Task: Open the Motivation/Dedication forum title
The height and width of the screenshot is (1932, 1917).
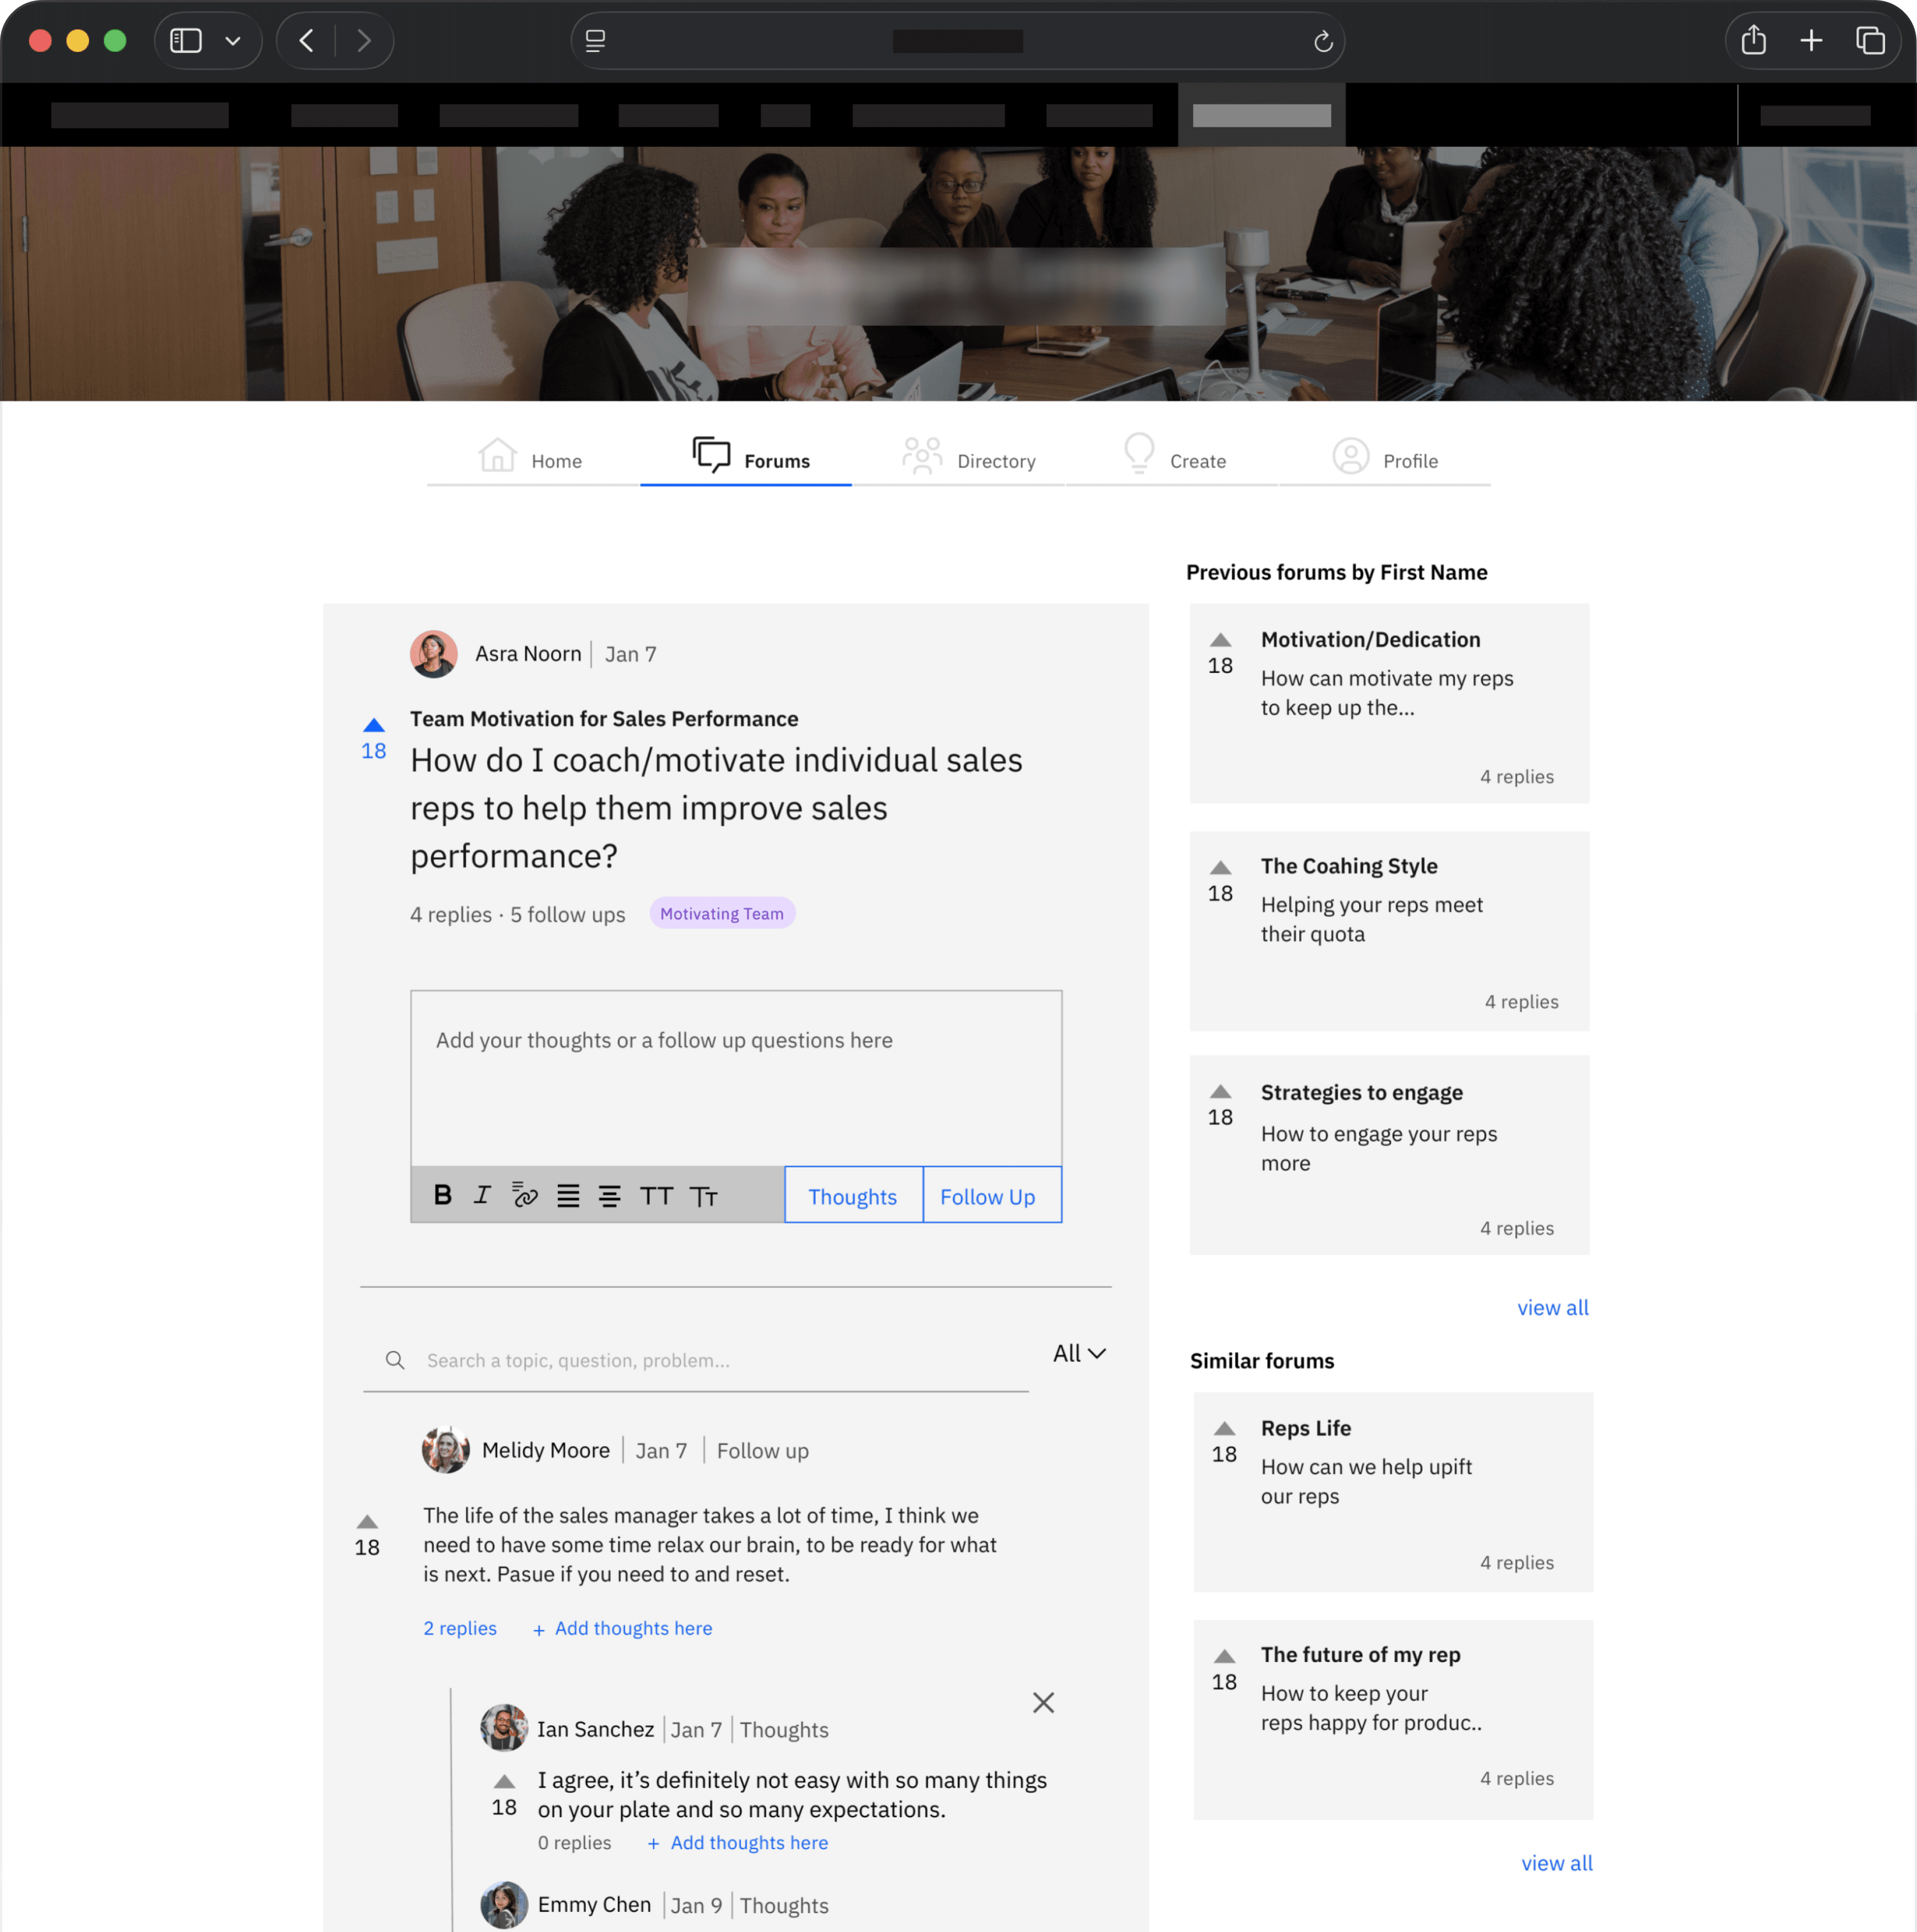Action: 1370,639
